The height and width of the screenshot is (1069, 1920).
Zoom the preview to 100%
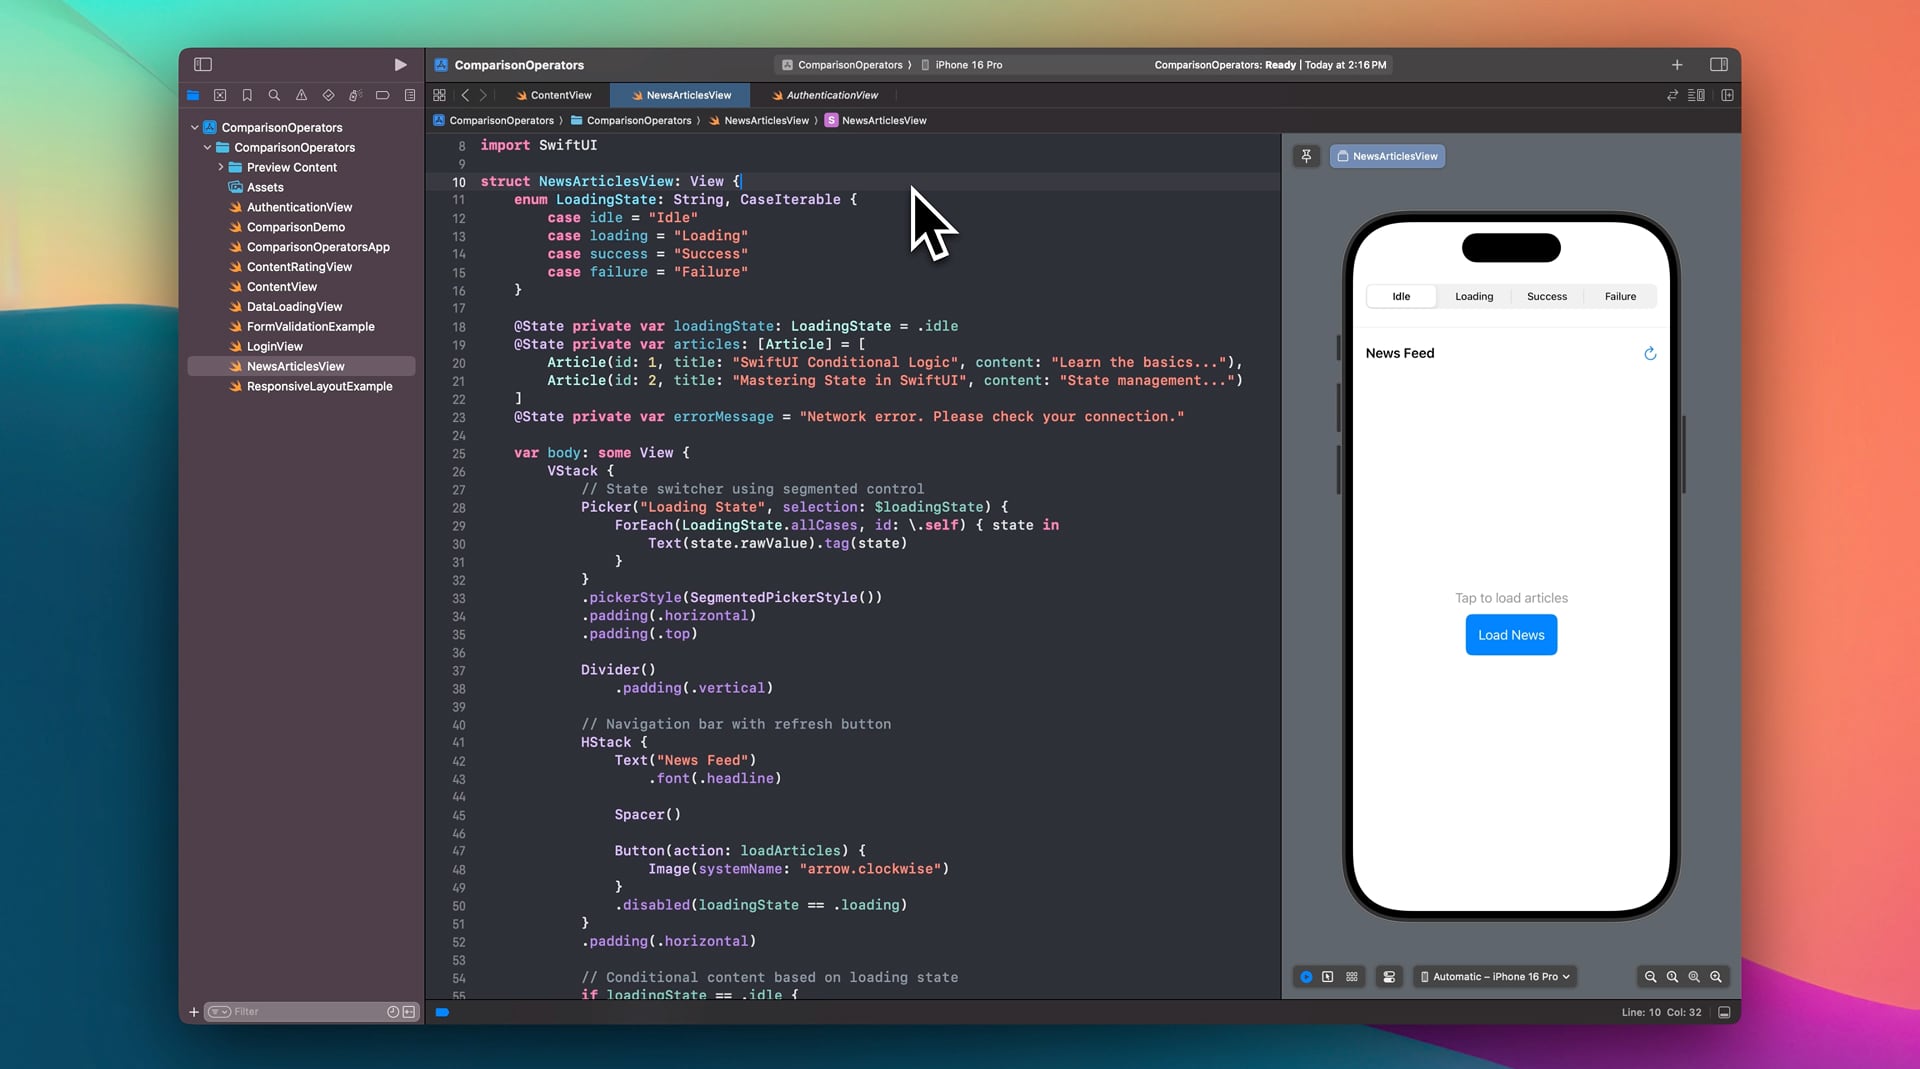[x=1672, y=977]
